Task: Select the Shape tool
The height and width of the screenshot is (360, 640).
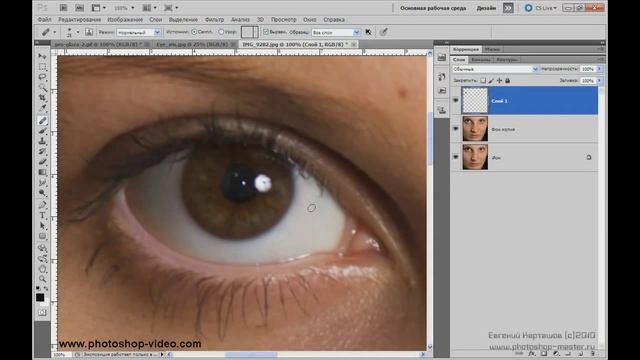Action: coord(42,236)
